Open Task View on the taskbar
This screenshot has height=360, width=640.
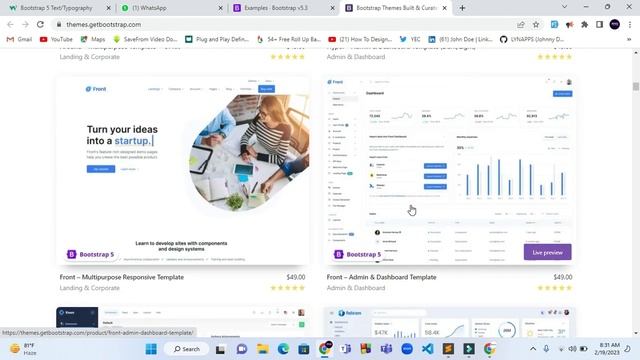pyautogui.click(x=220, y=349)
